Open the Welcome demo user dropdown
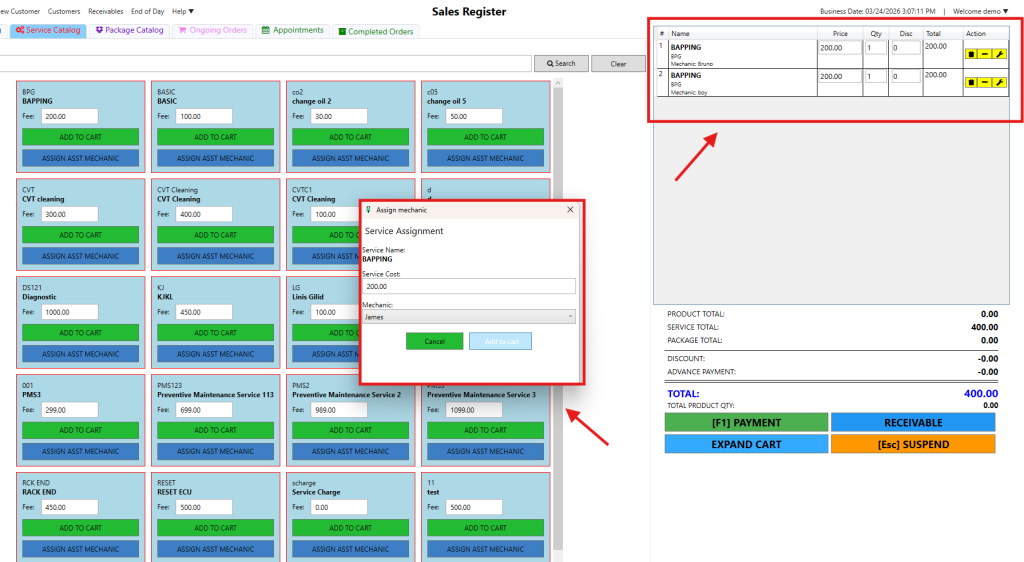1024x562 pixels. click(x=980, y=11)
